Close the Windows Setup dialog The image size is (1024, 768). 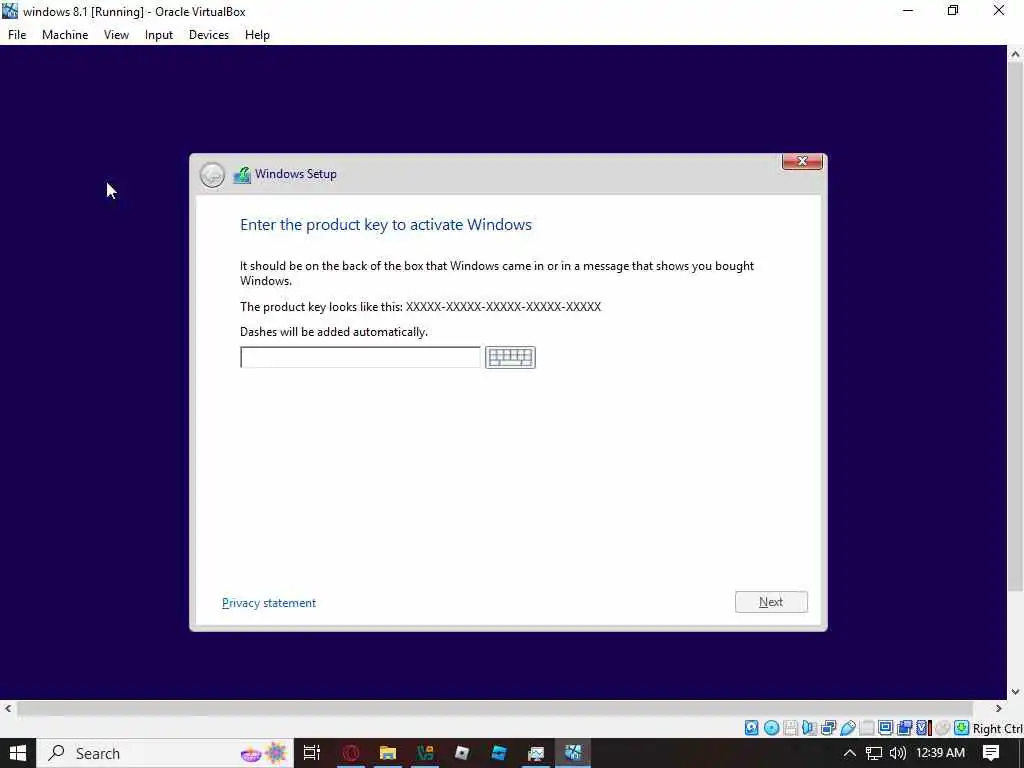tap(802, 161)
